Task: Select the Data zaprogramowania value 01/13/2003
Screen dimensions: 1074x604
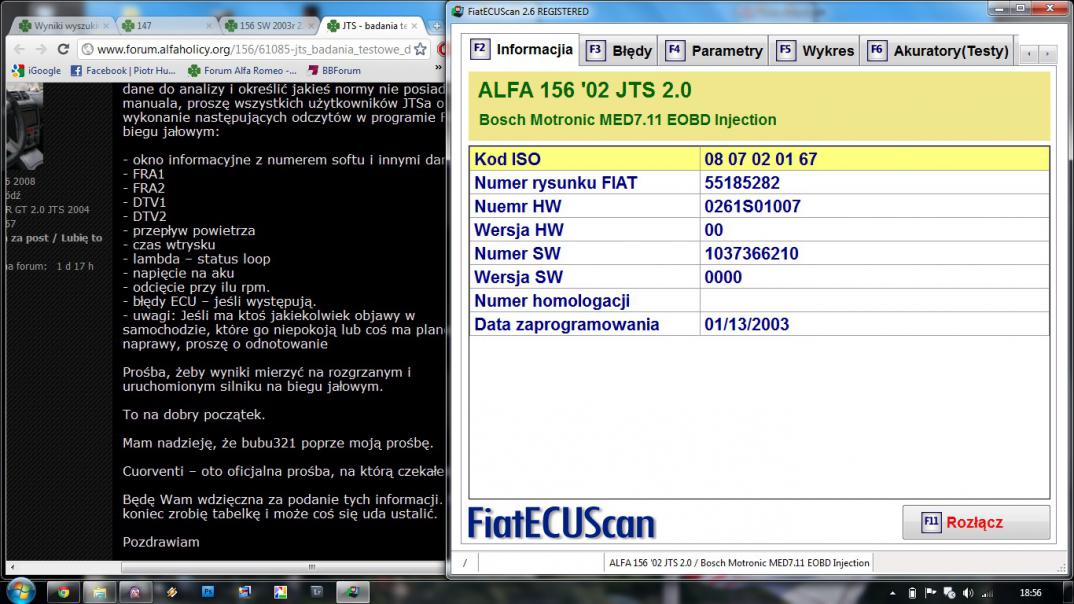Action: (747, 325)
